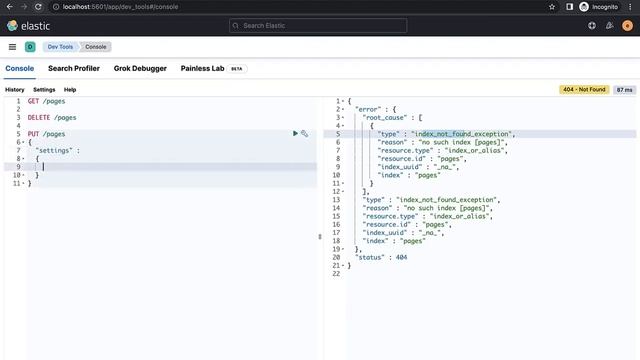Click the 404 - Not Found status badge
This screenshot has width=640, height=360.
[x=584, y=89]
